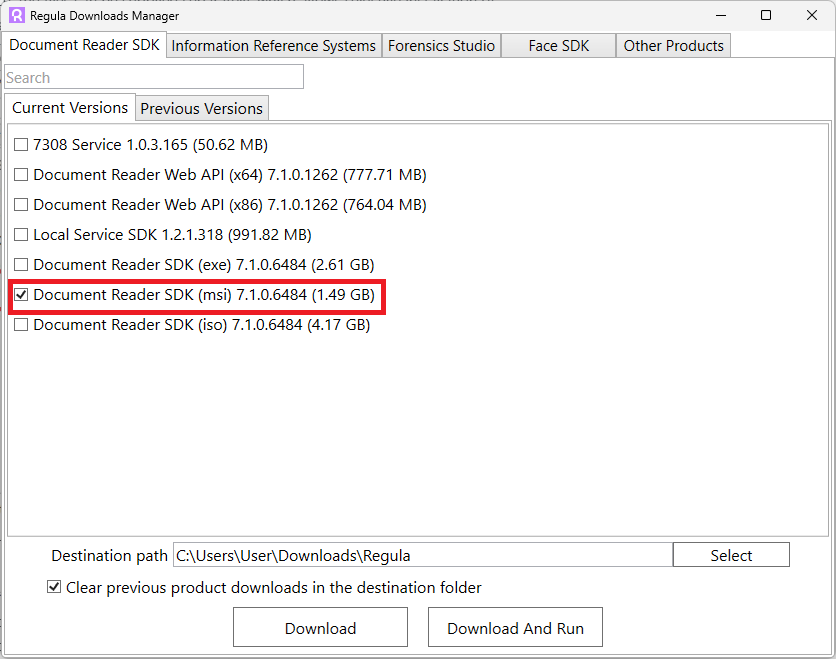Maximize the Regula Downloads Manager window
This screenshot has height=659, width=836.
(766, 15)
